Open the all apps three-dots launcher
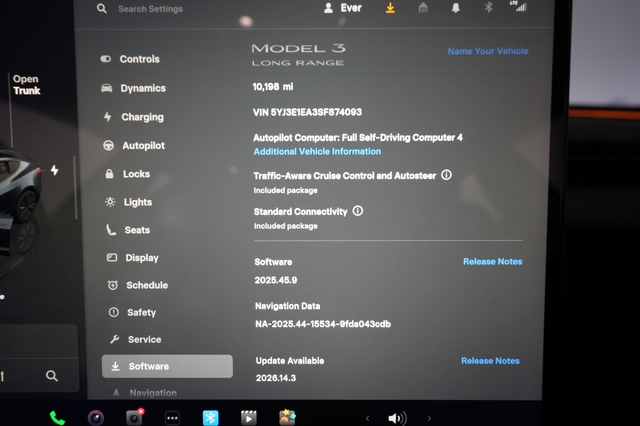640x426 pixels. click(172, 418)
